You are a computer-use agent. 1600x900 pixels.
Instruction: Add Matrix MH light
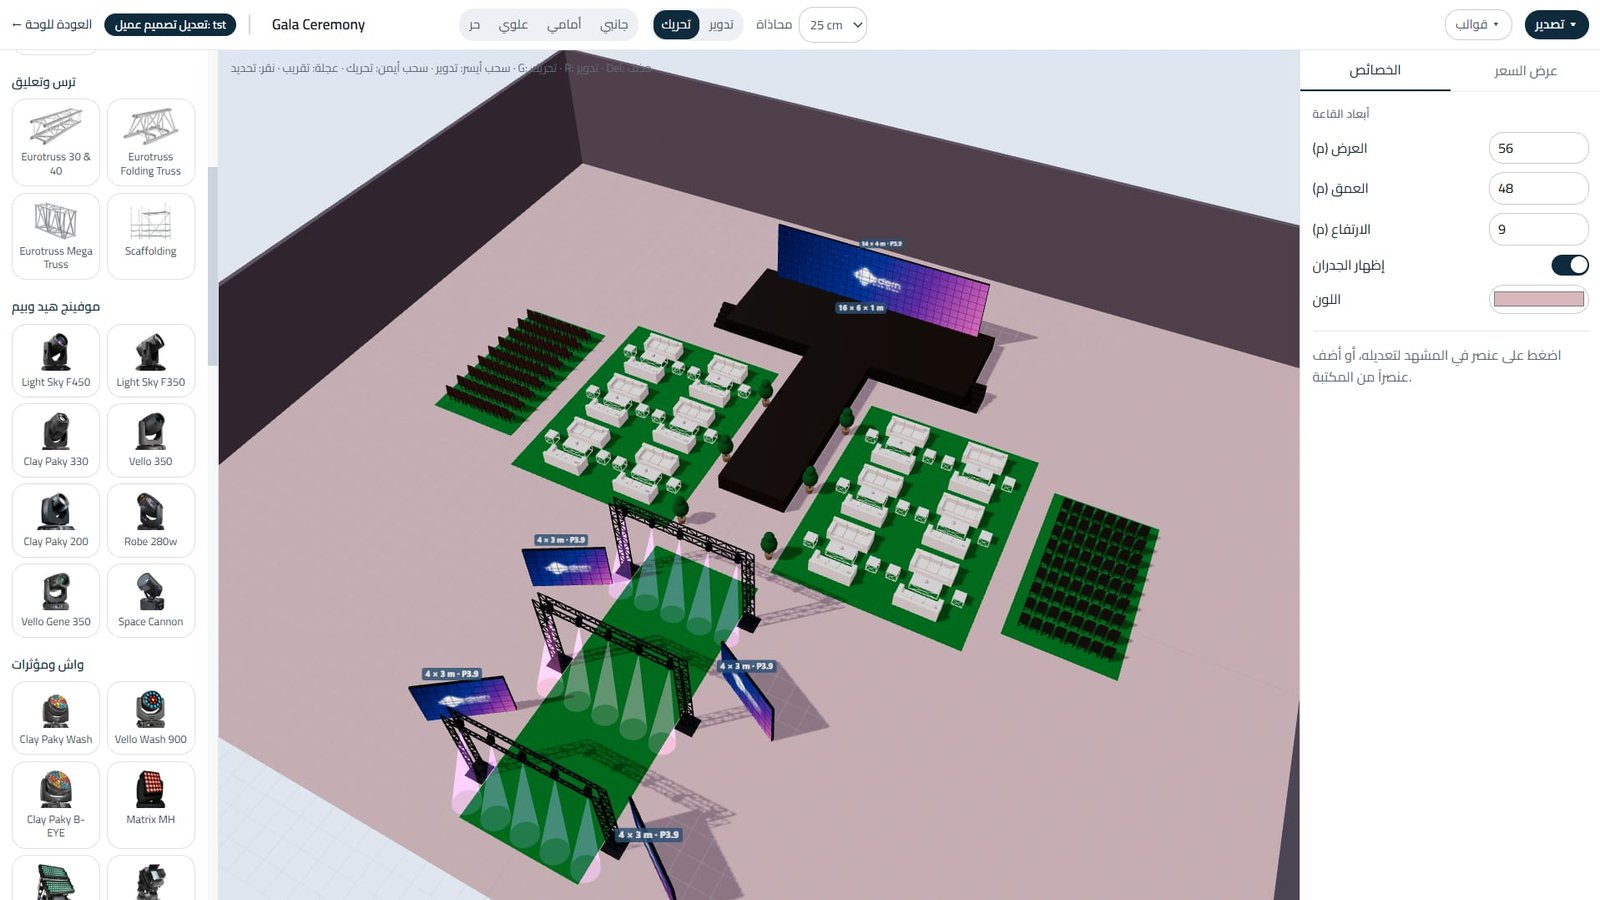(x=151, y=805)
